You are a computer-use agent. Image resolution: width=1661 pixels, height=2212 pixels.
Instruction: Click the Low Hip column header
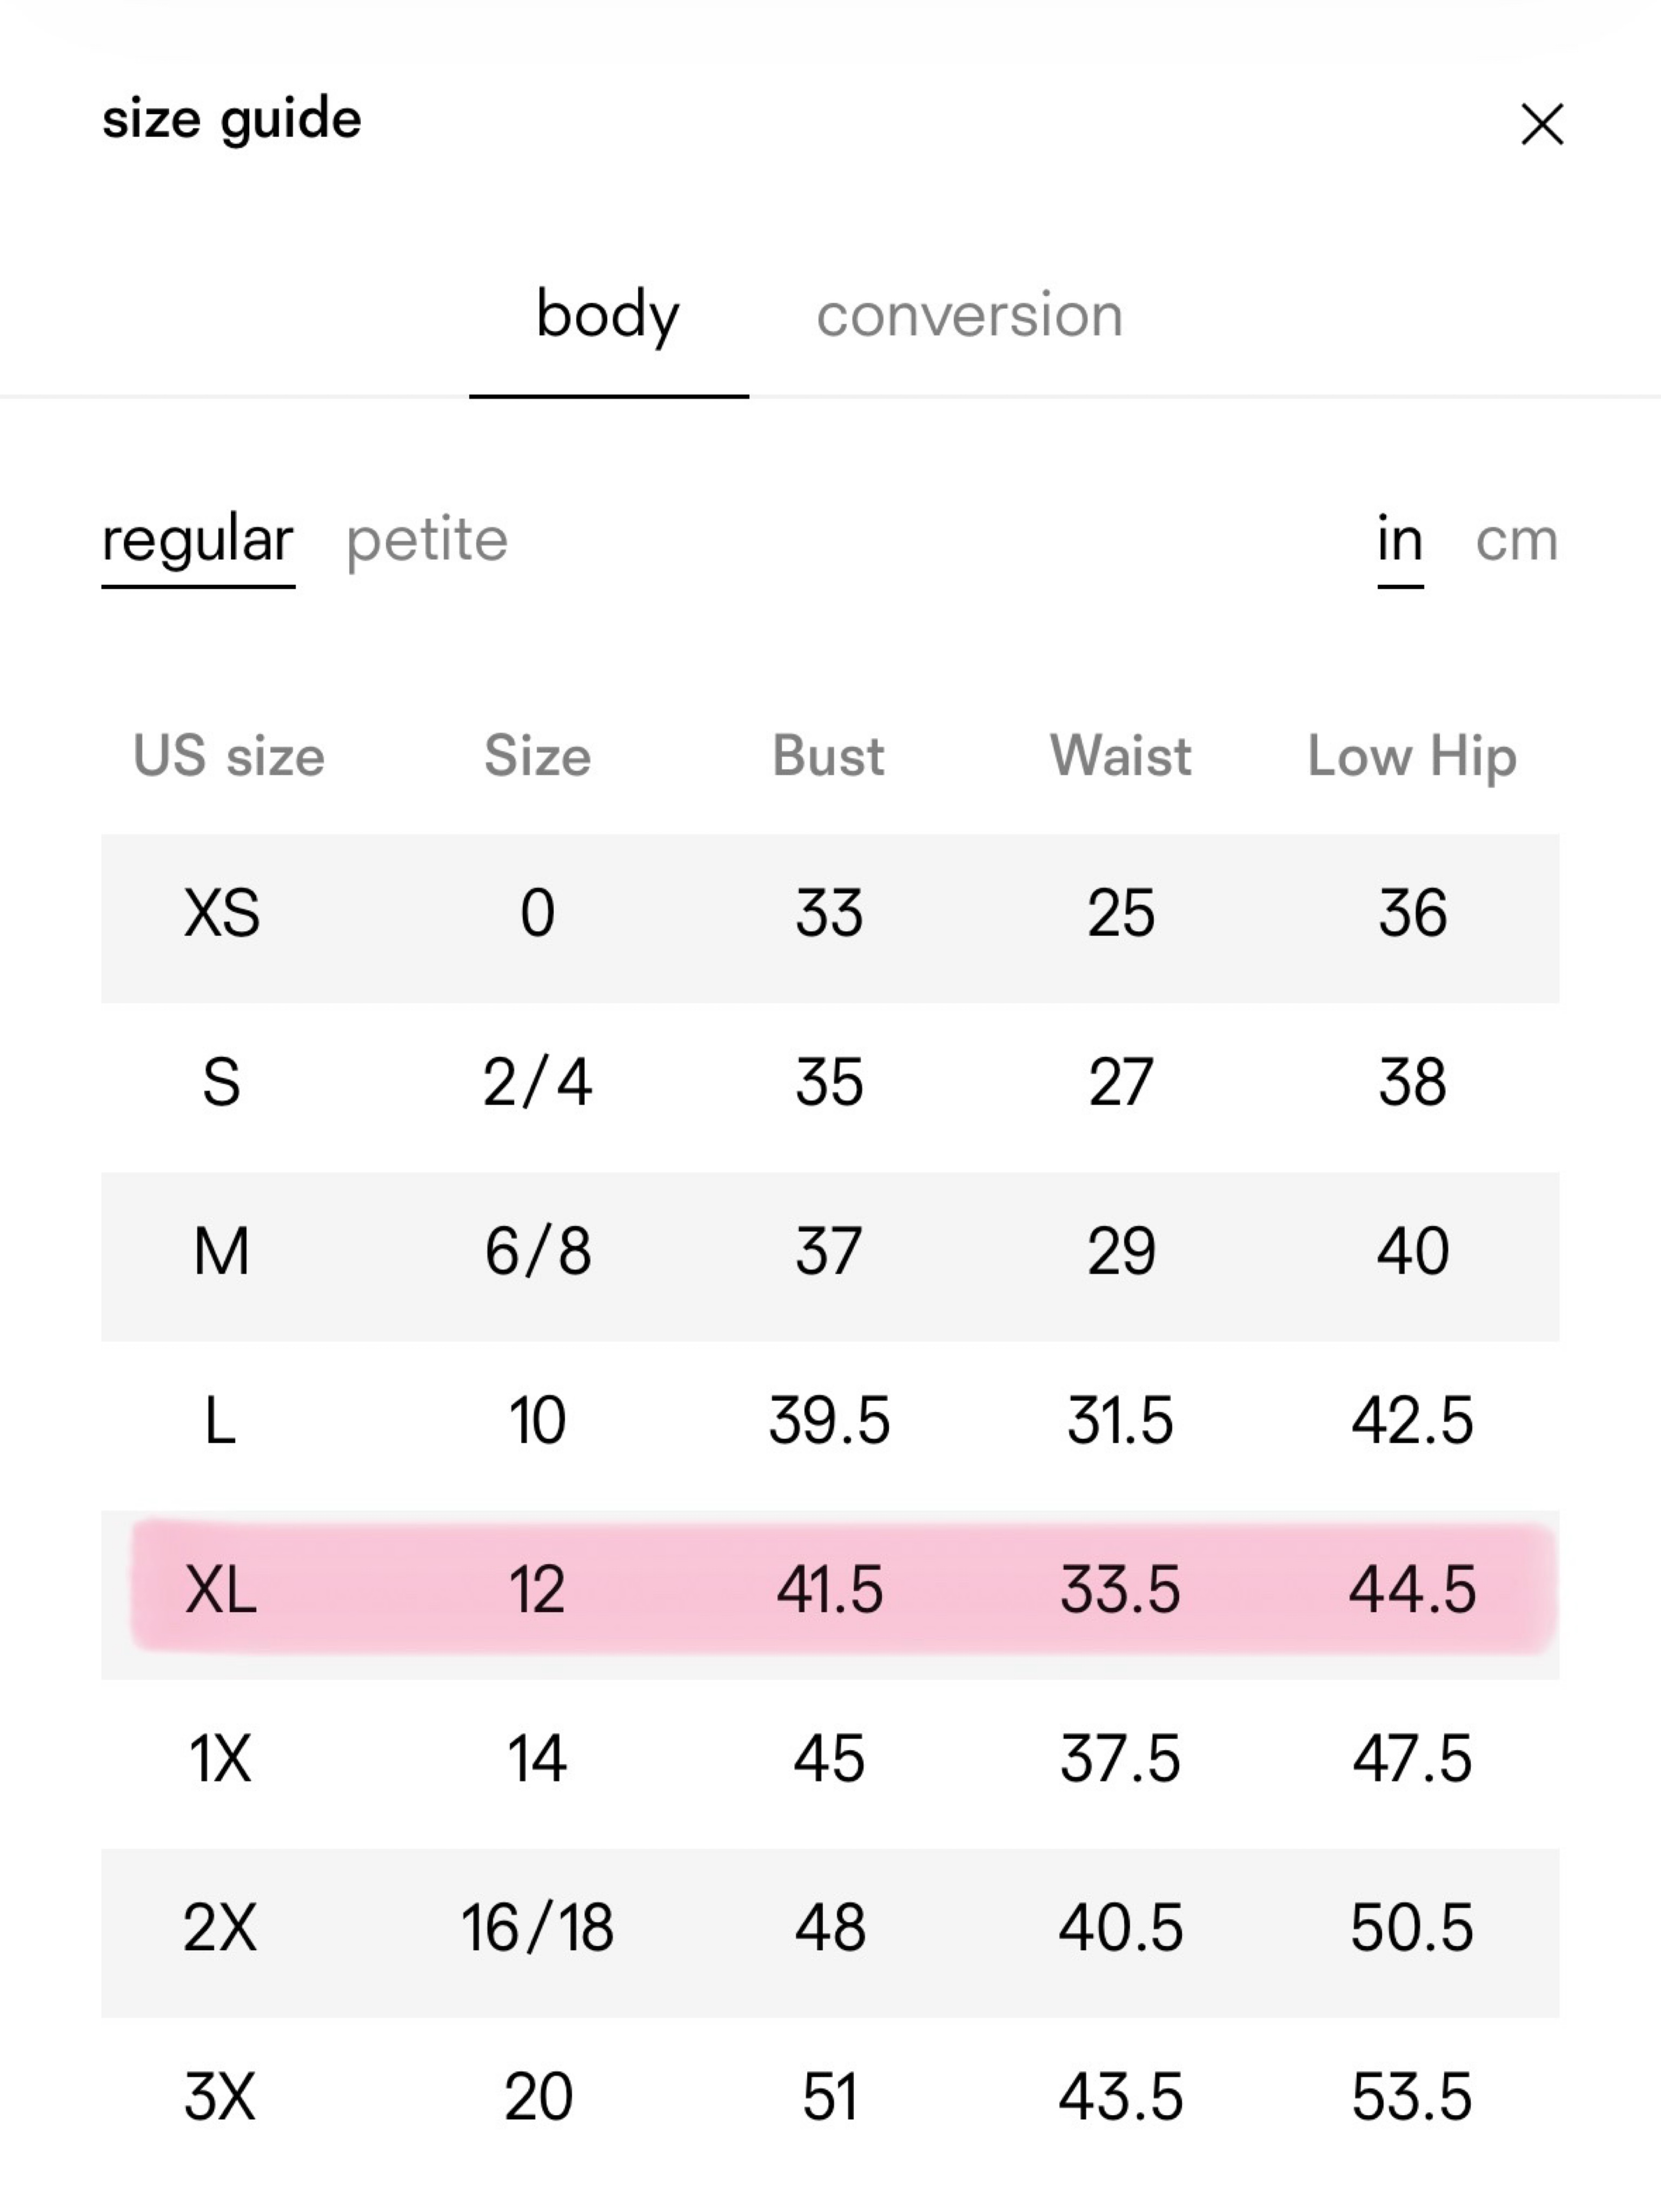(1412, 757)
